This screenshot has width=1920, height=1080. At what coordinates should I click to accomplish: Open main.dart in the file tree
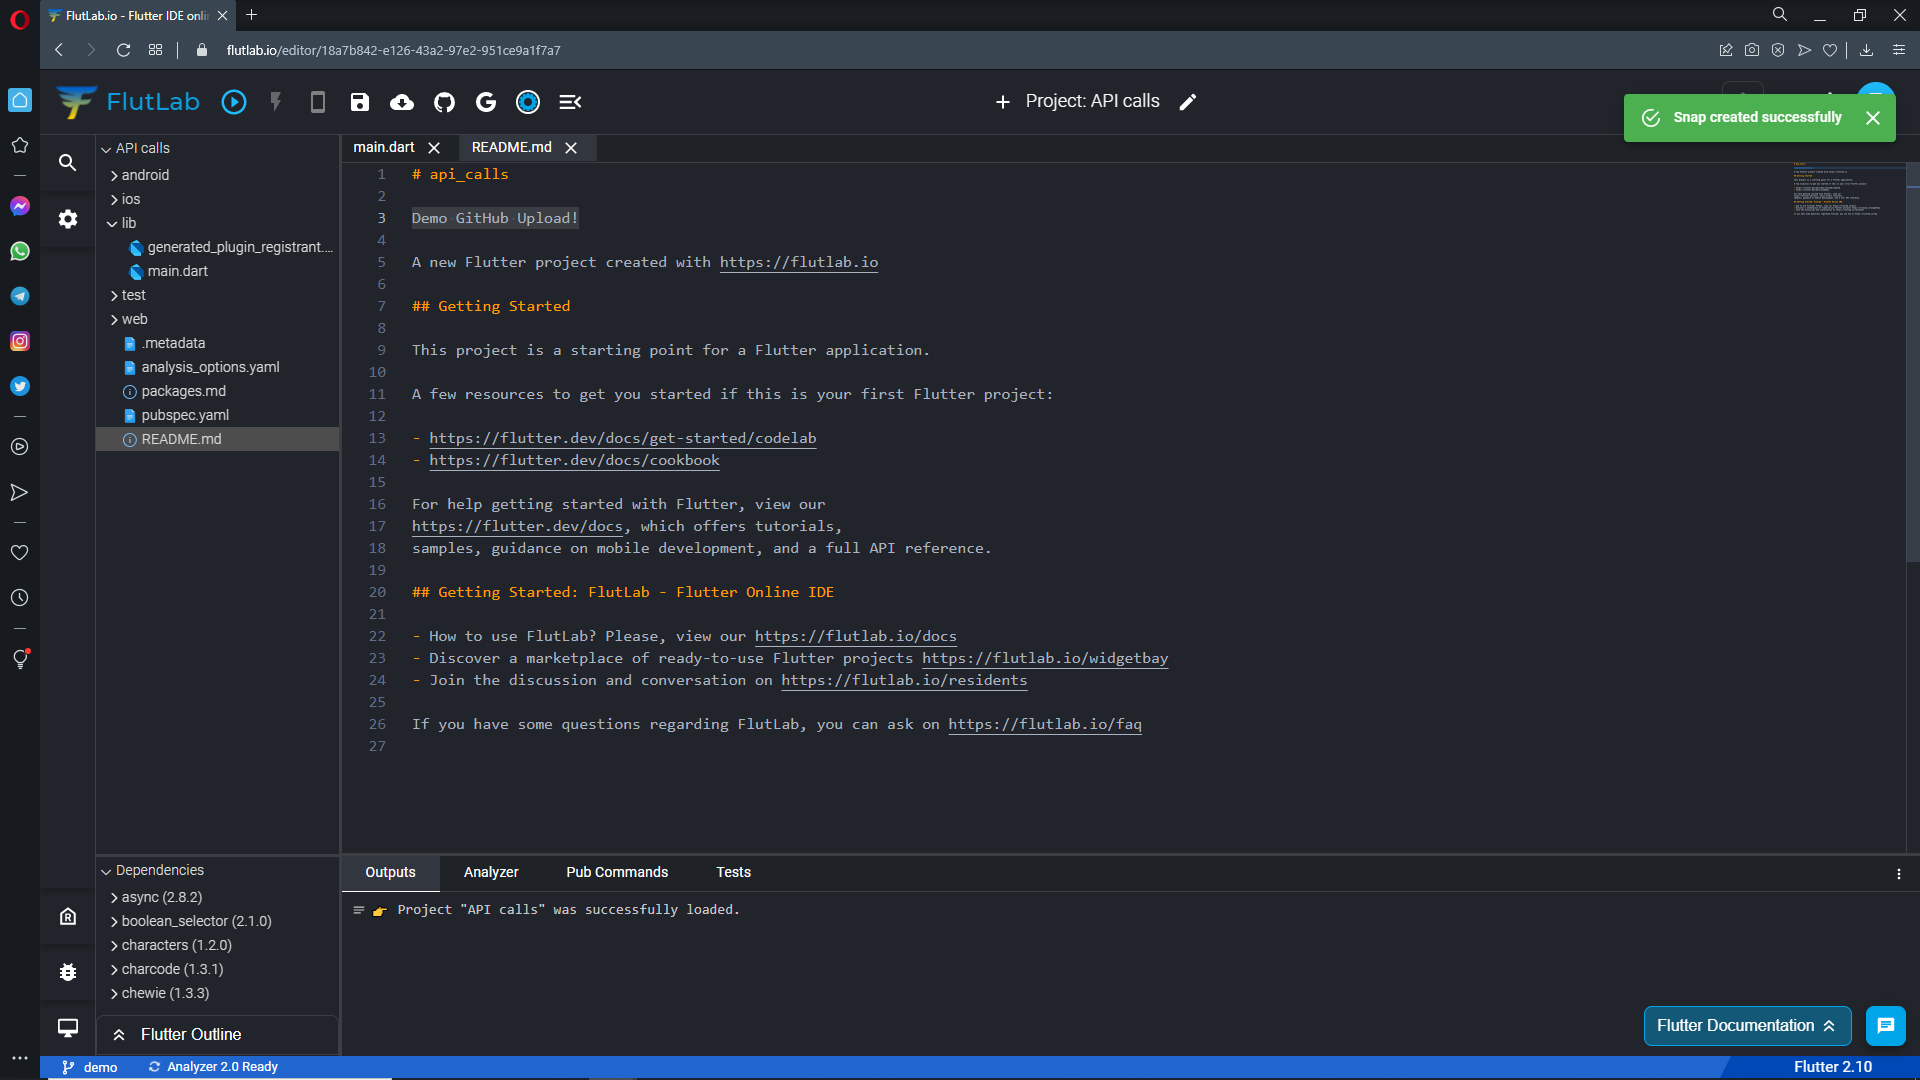coord(177,271)
